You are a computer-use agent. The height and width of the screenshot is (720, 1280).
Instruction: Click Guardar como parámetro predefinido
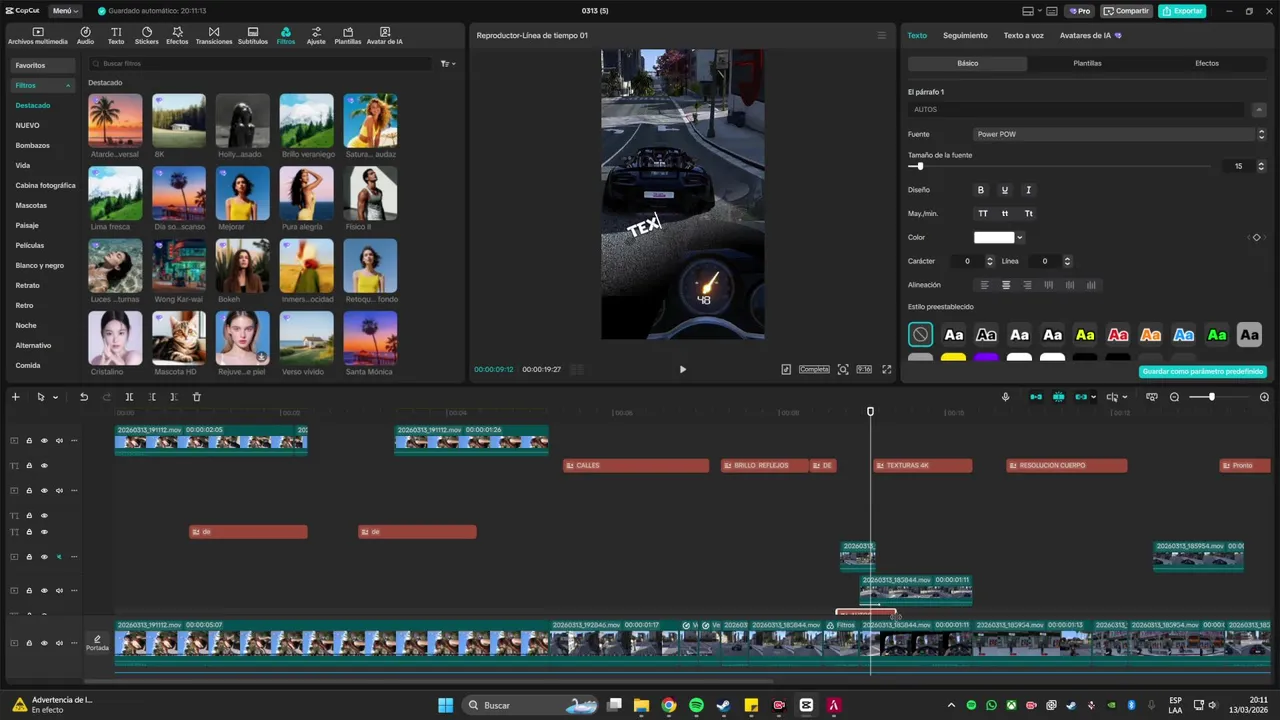[1203, 372]
